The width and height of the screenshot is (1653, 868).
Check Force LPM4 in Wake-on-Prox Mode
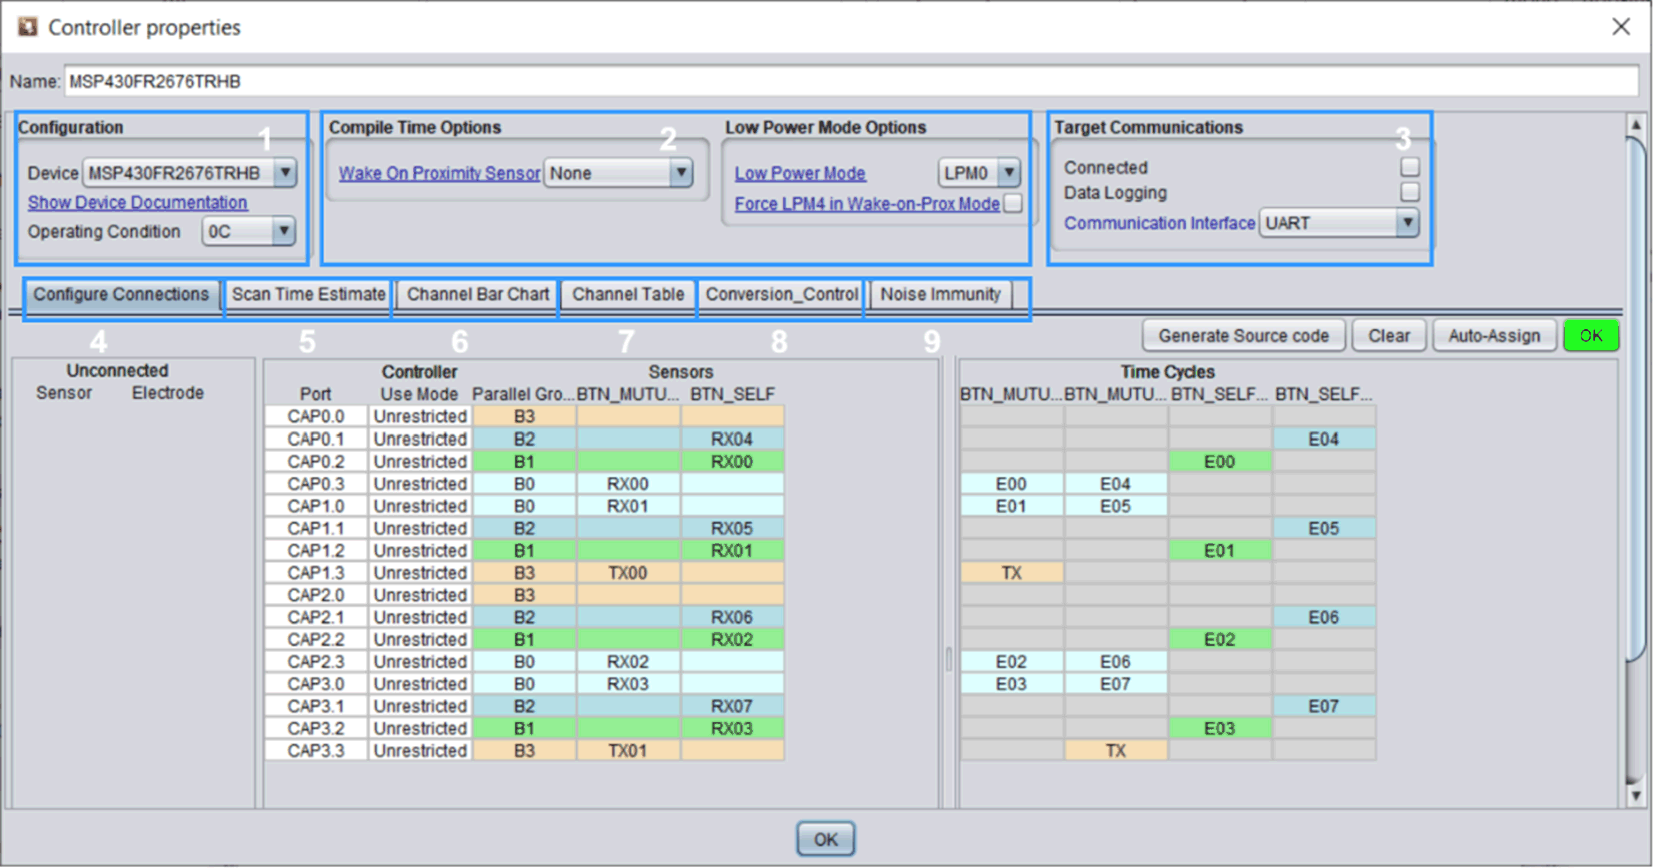pos(1013,204)
